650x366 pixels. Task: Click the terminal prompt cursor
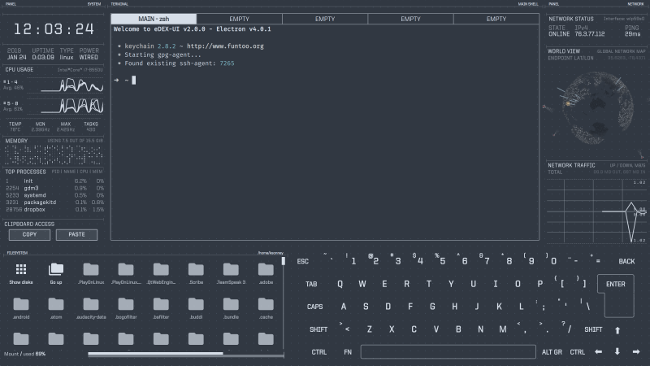click(134, 80)
